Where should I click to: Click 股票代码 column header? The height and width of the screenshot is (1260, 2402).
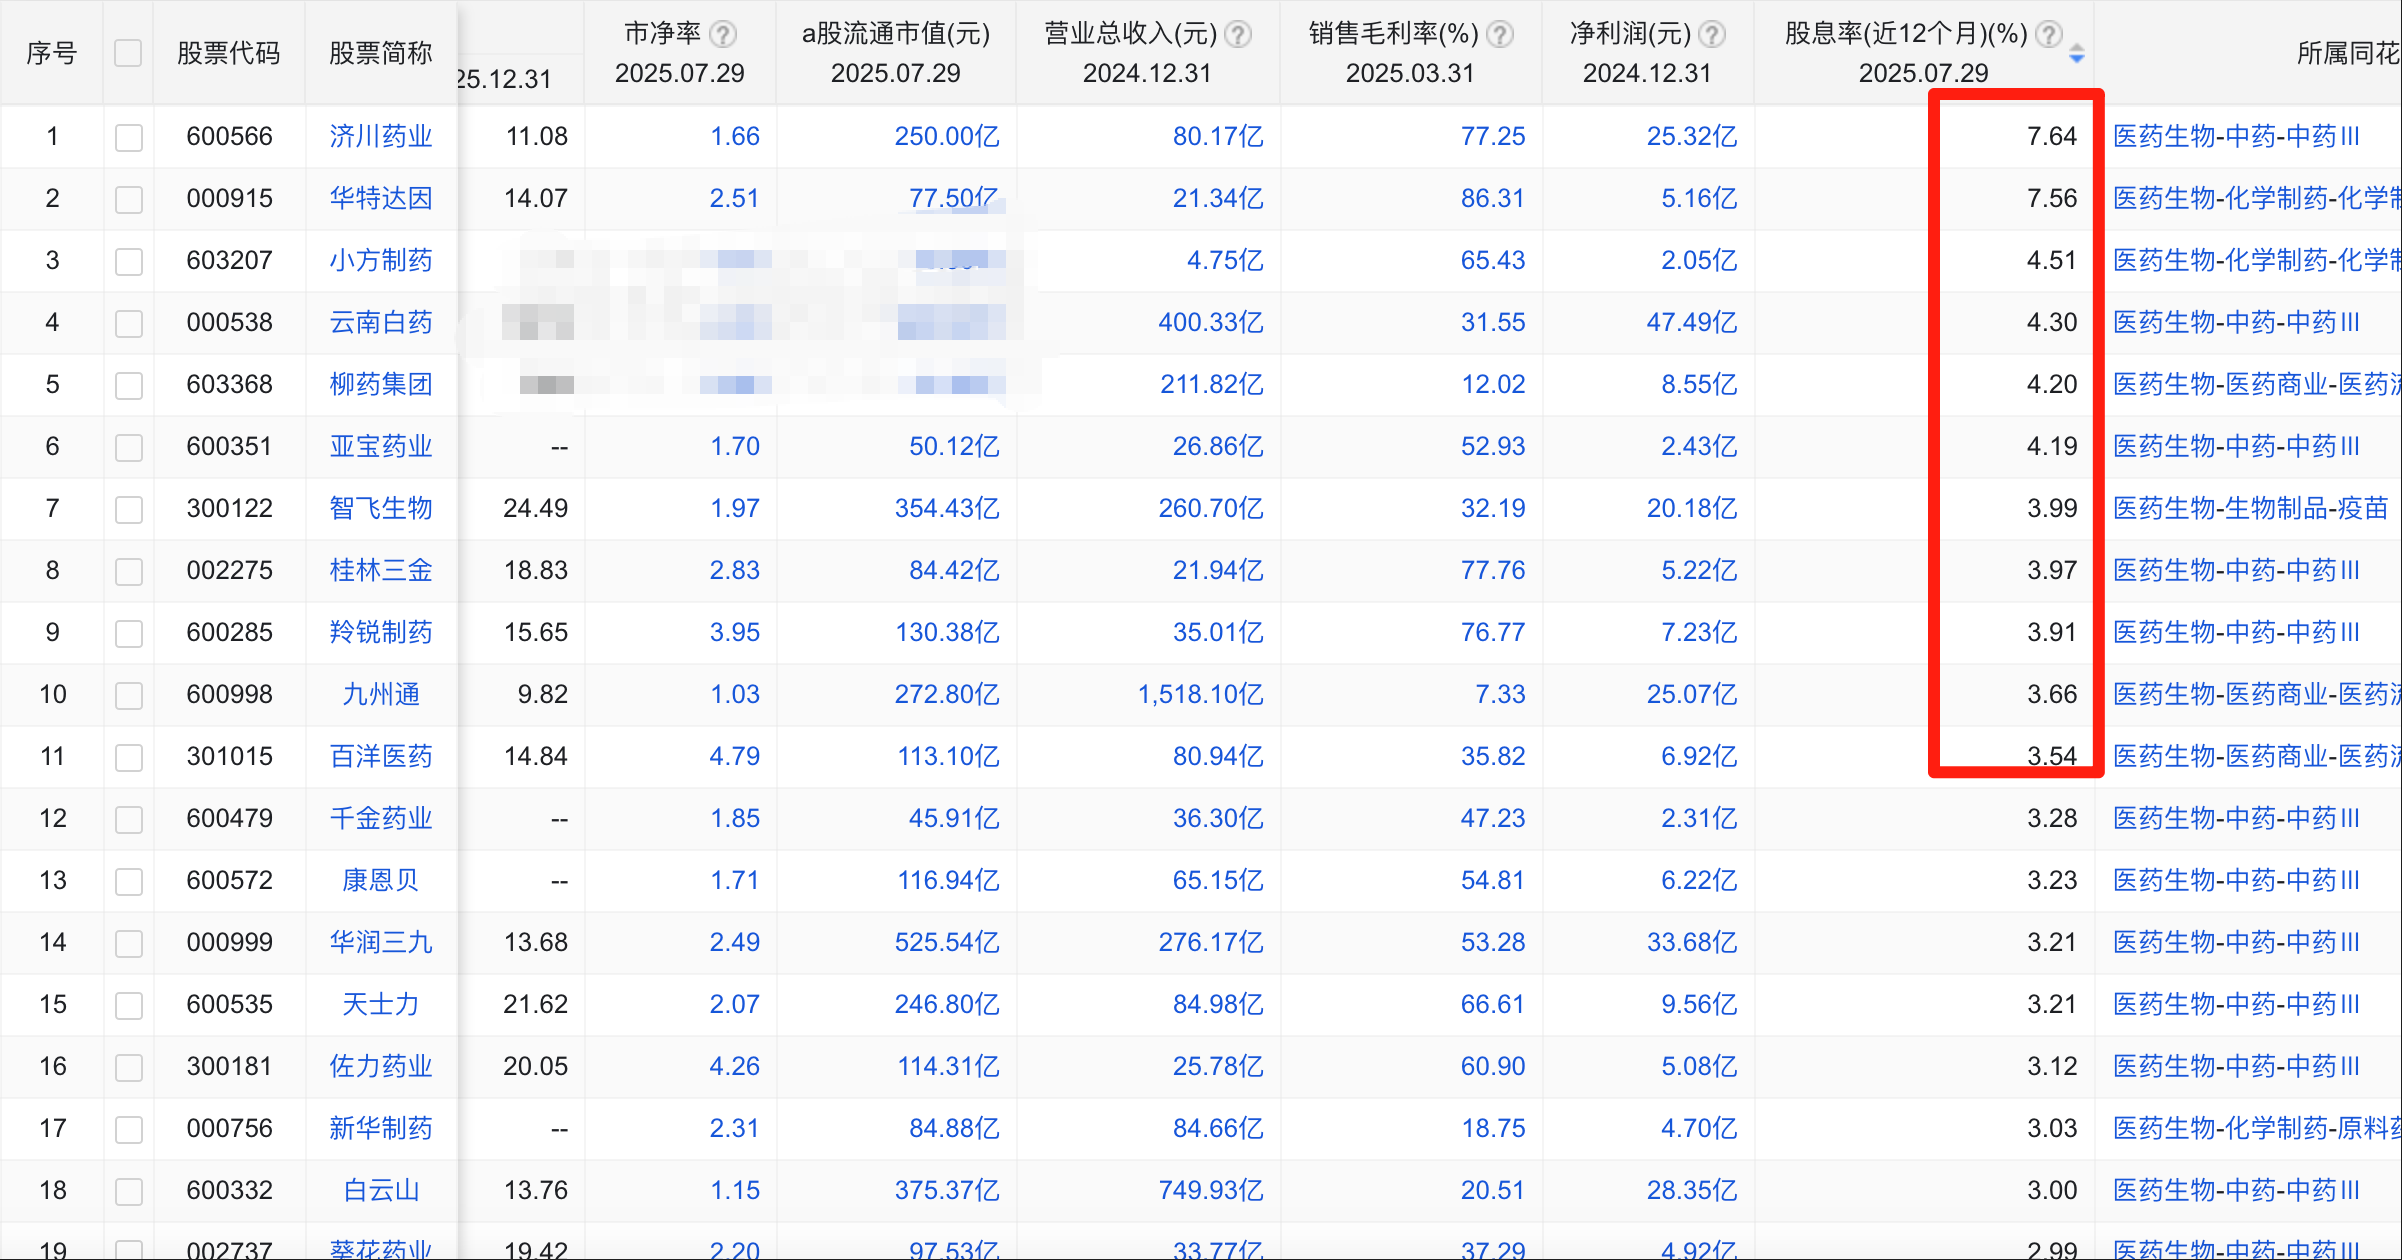229,53
